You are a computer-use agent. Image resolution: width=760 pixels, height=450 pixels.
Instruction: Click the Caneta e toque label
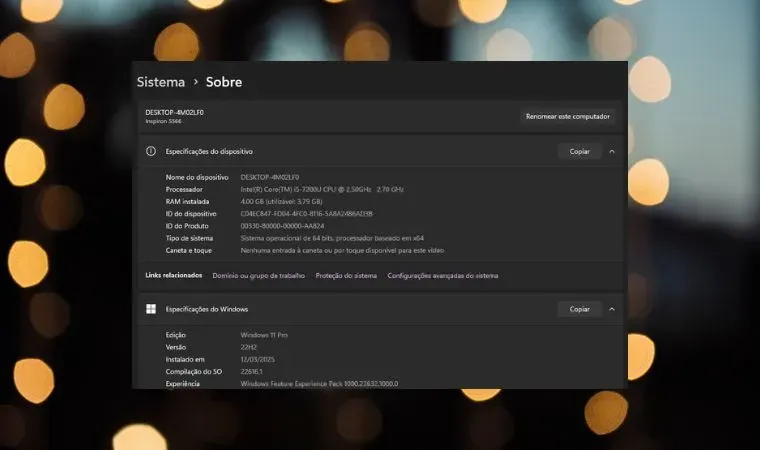tap(189, 250)
